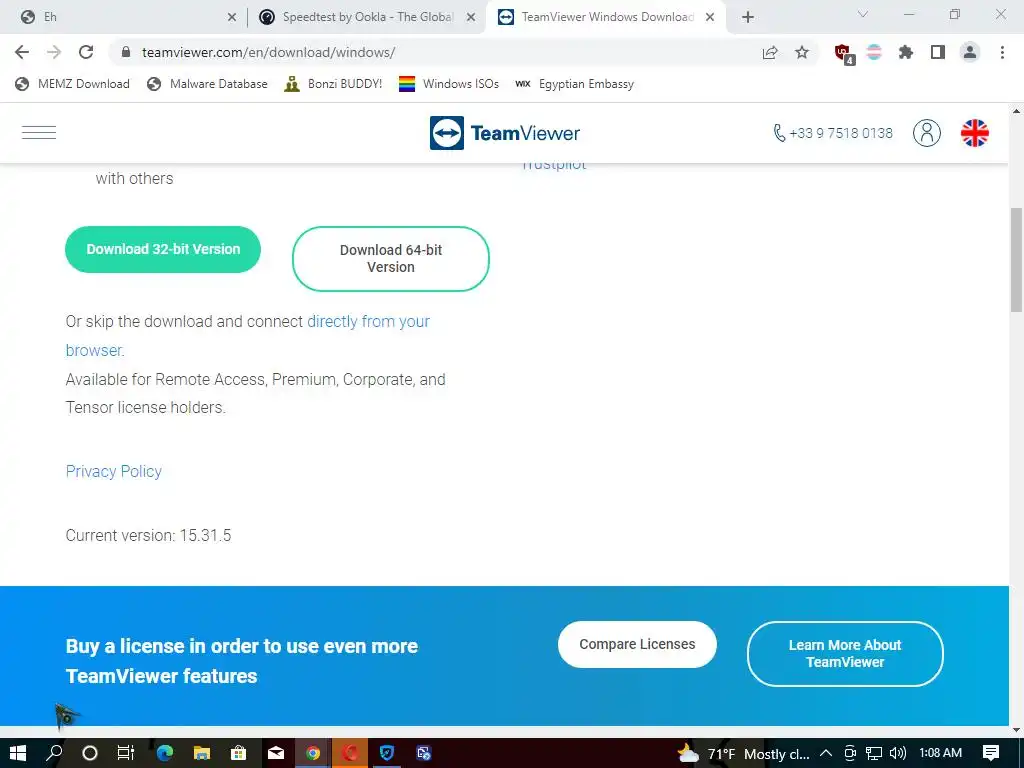
Task: Open the blue shield app in the taskbar
Action: pos(387,753)
